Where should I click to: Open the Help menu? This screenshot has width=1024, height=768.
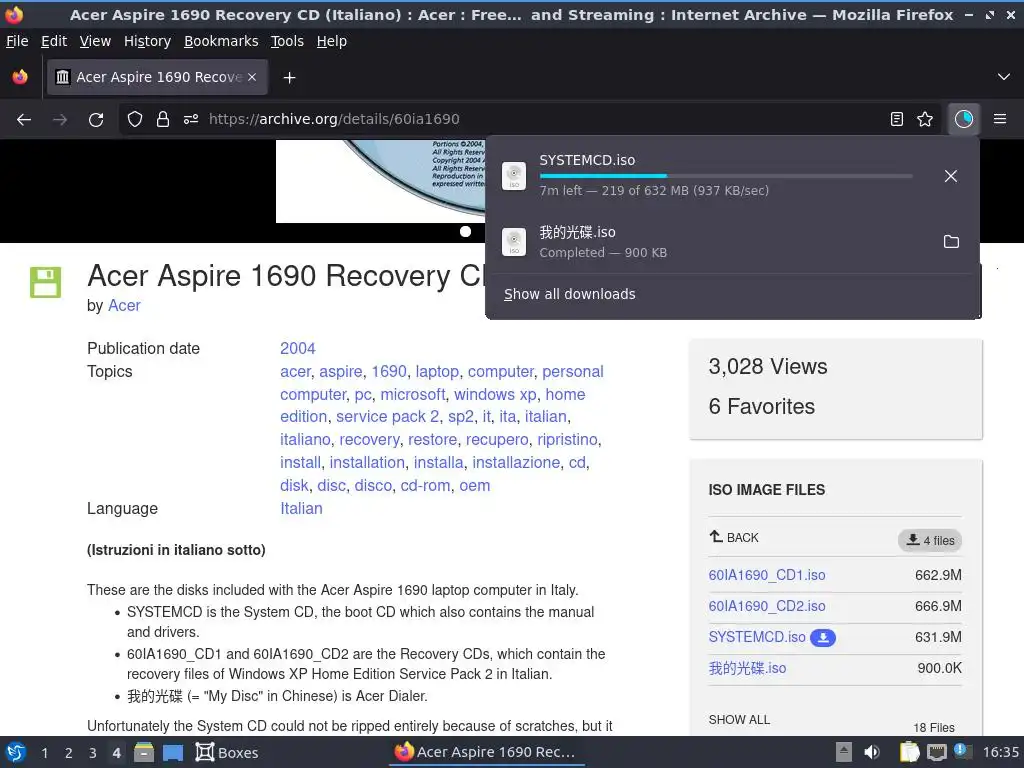(332, 41)
